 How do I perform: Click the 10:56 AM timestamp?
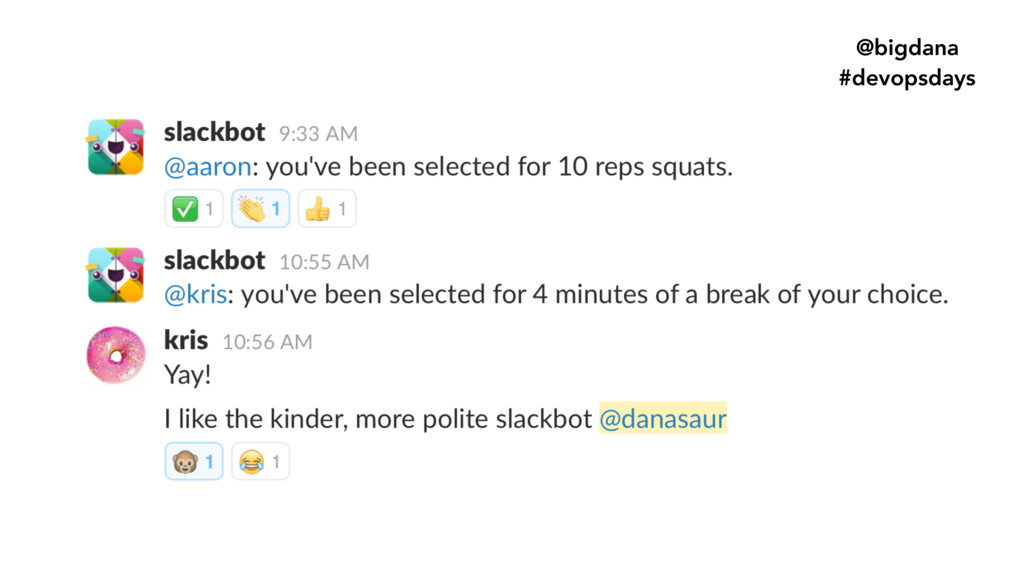268,342
